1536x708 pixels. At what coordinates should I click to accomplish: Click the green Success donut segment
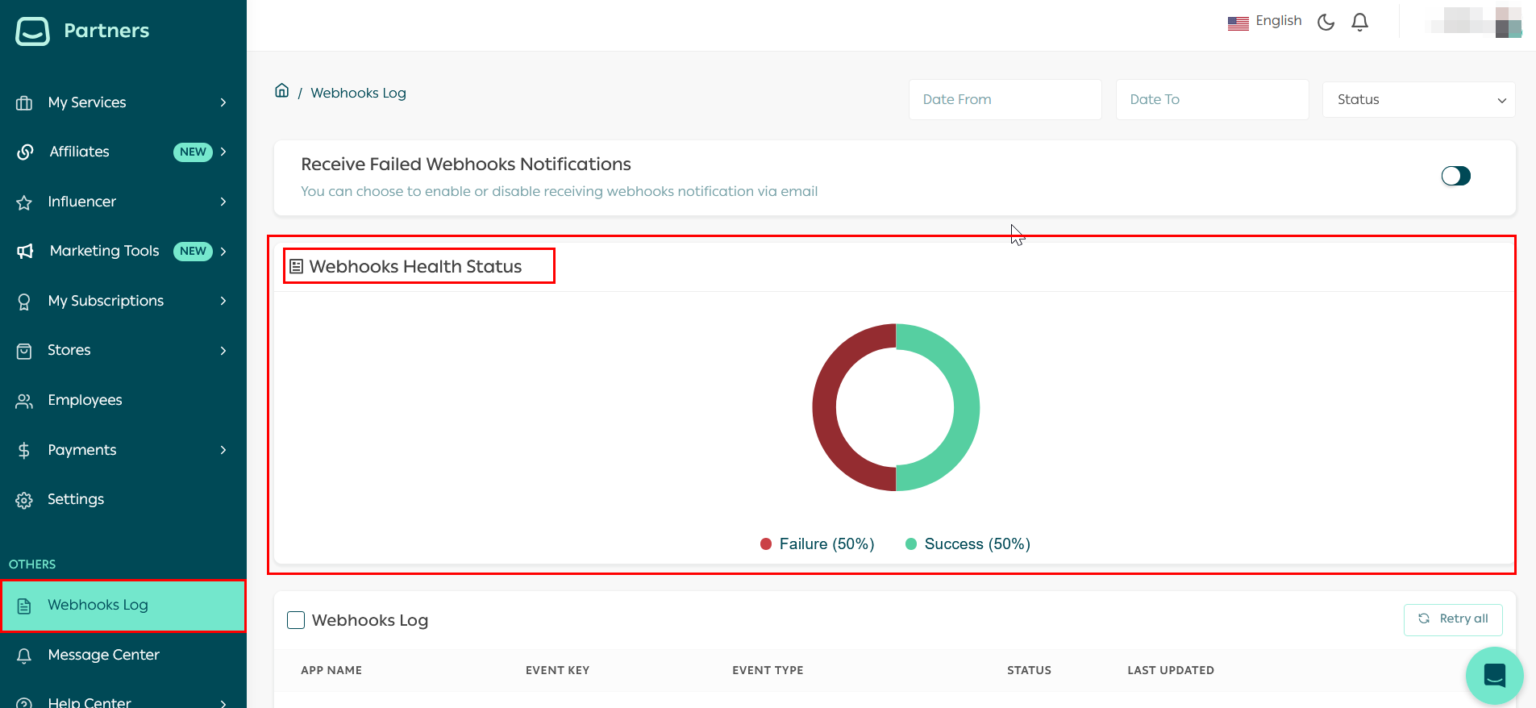click(x=967, y=408)
